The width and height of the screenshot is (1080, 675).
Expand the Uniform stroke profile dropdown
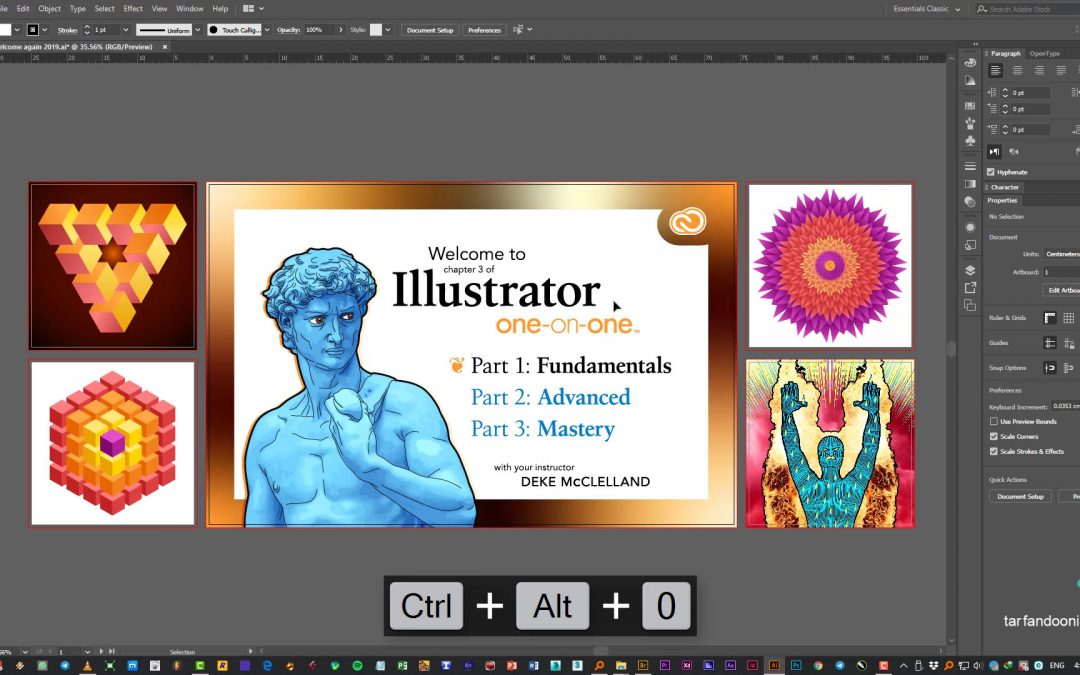click(x=198, y=30)
